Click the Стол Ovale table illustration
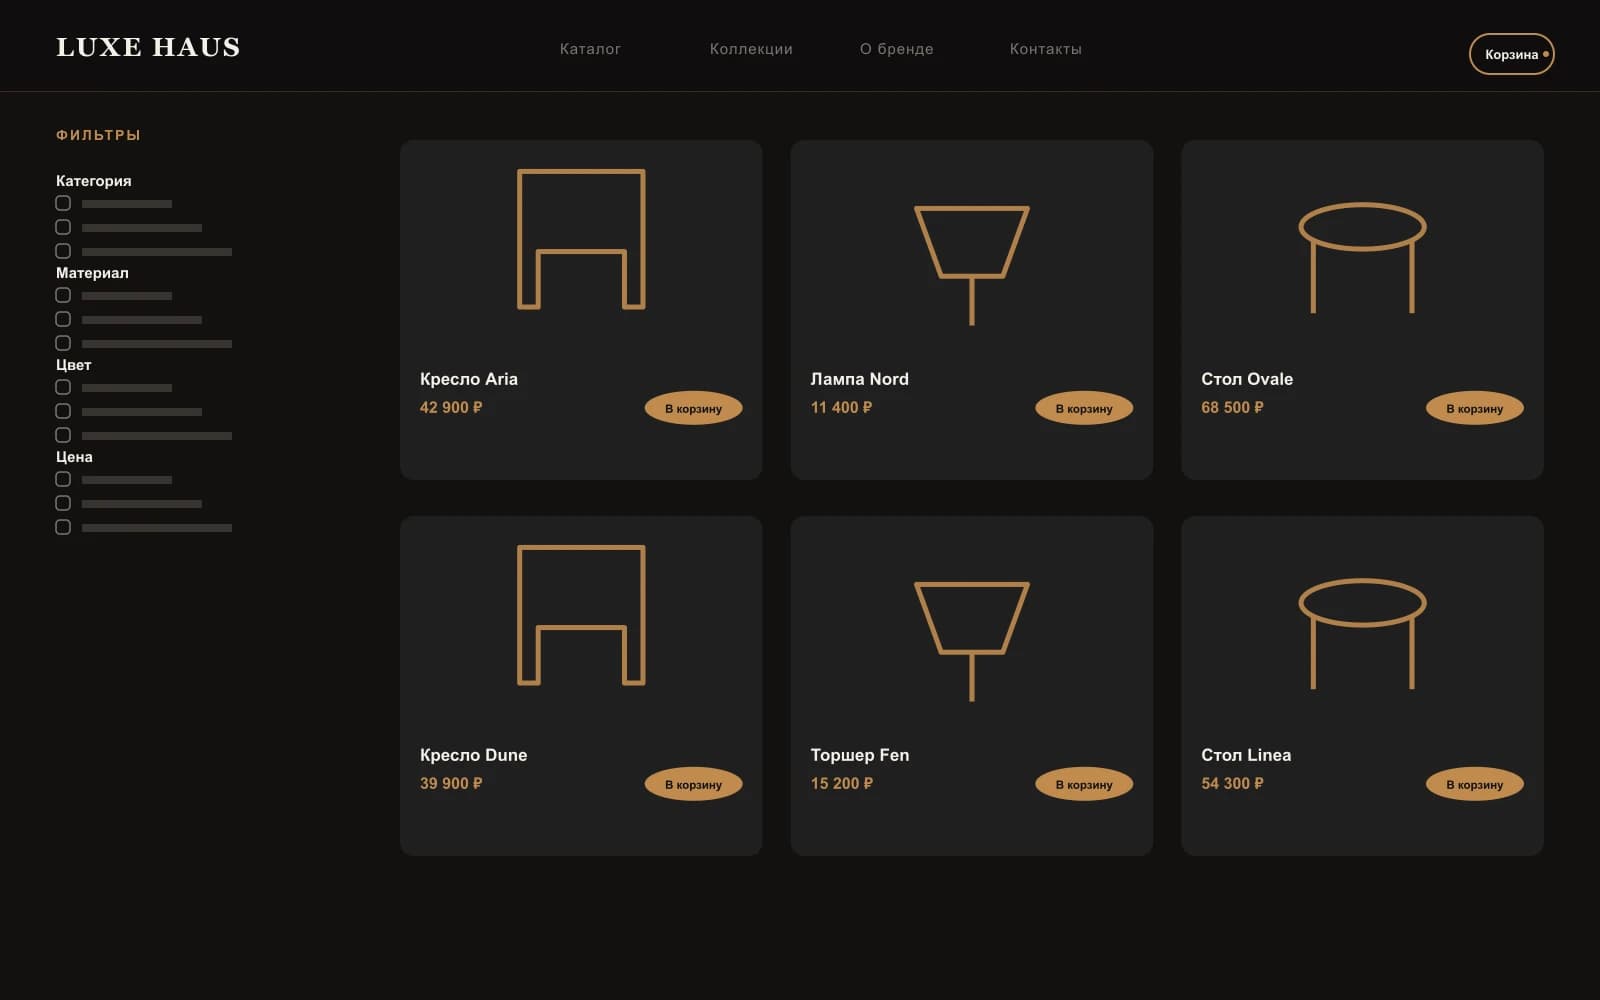1600x1000 pixels. 1362,258
